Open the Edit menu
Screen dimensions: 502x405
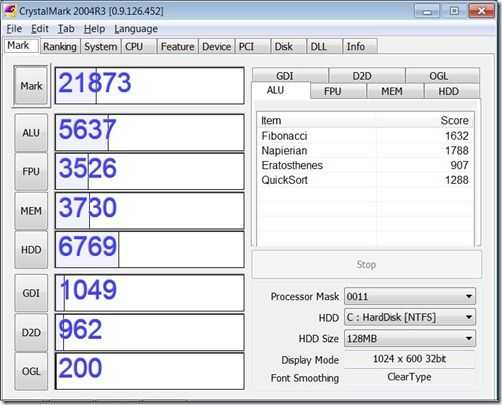(x=40, y=29)
